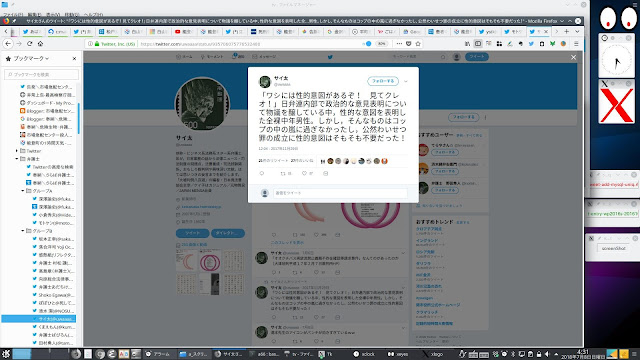
Task: Click the reply text field in the popup
Action: coord(340,193)
